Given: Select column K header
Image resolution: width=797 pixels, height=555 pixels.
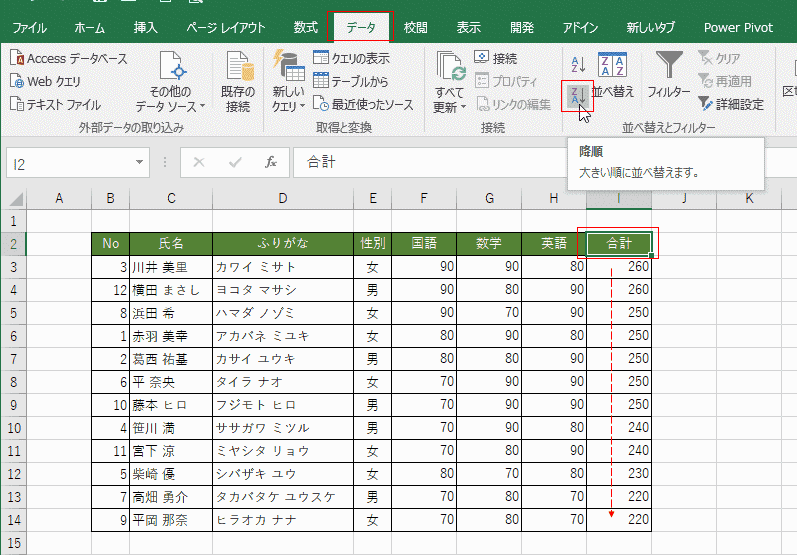Looking at the screenshot, I should click(x=749, y=199).
